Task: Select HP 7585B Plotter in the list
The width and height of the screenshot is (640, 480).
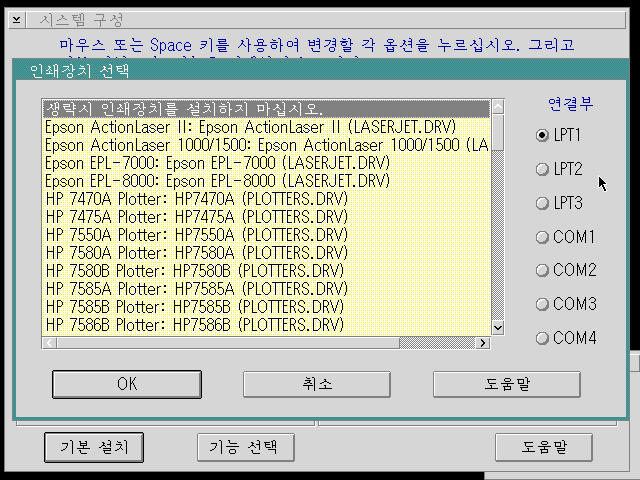Action: [267, 307]
